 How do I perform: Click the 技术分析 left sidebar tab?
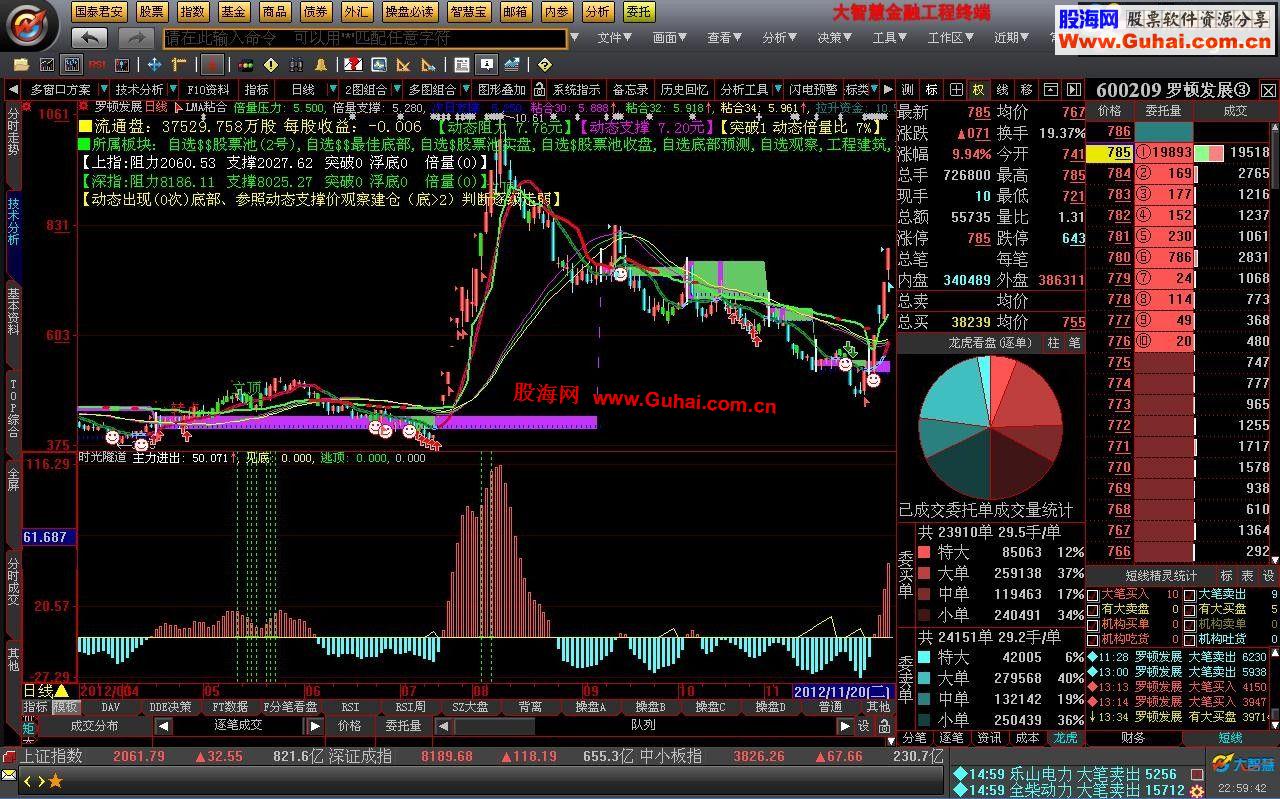13,221
